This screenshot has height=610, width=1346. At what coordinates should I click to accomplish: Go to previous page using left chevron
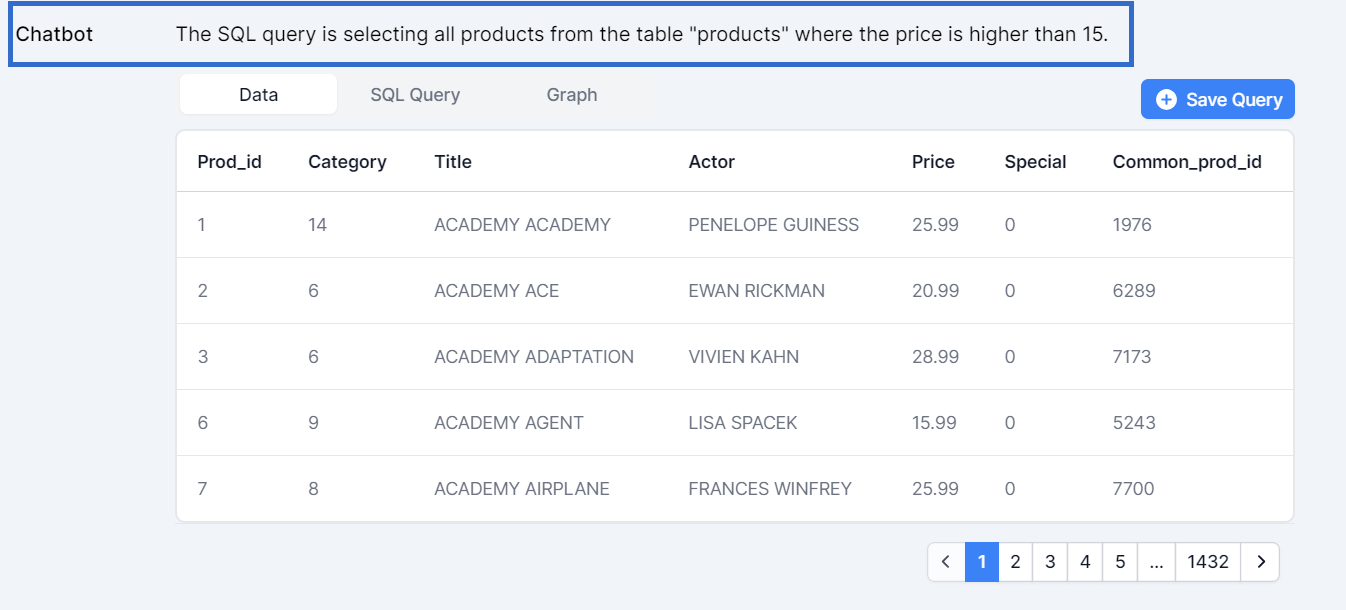click(x=946, y=562)
